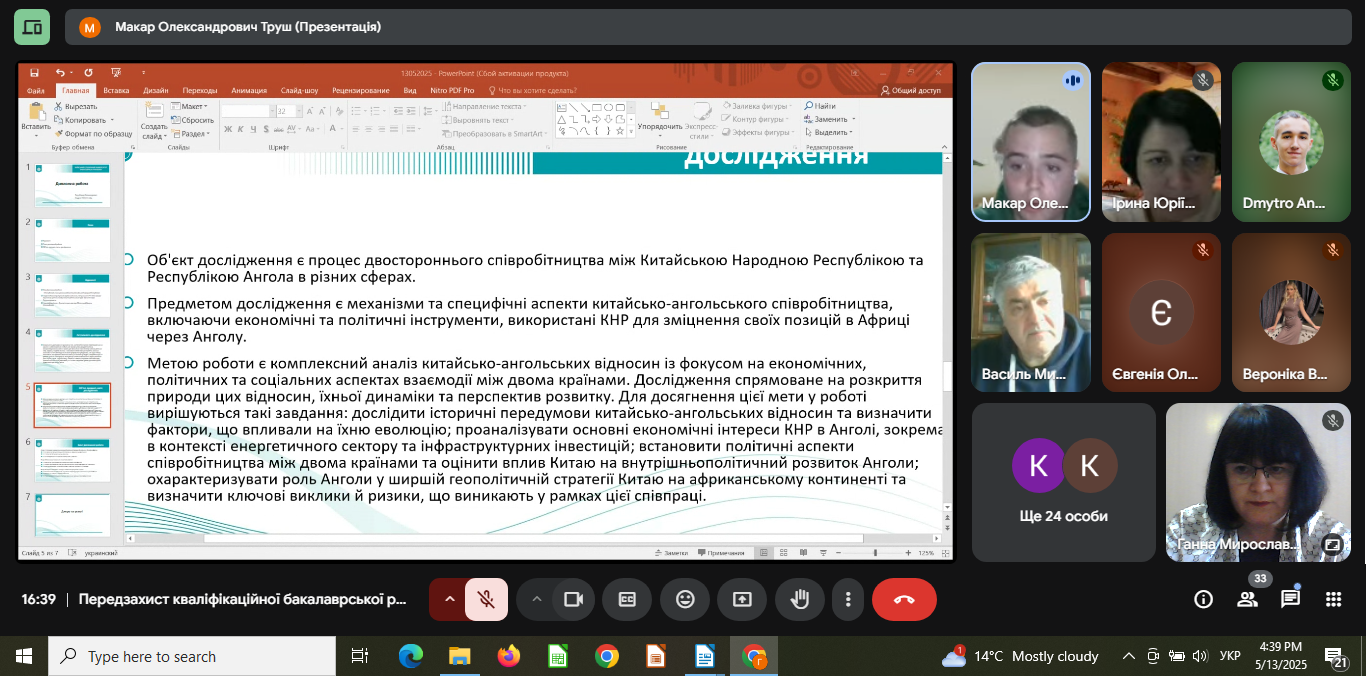Enable closed captions
The width and height of the screenshot is (1366, 676).
pos(628,599)
